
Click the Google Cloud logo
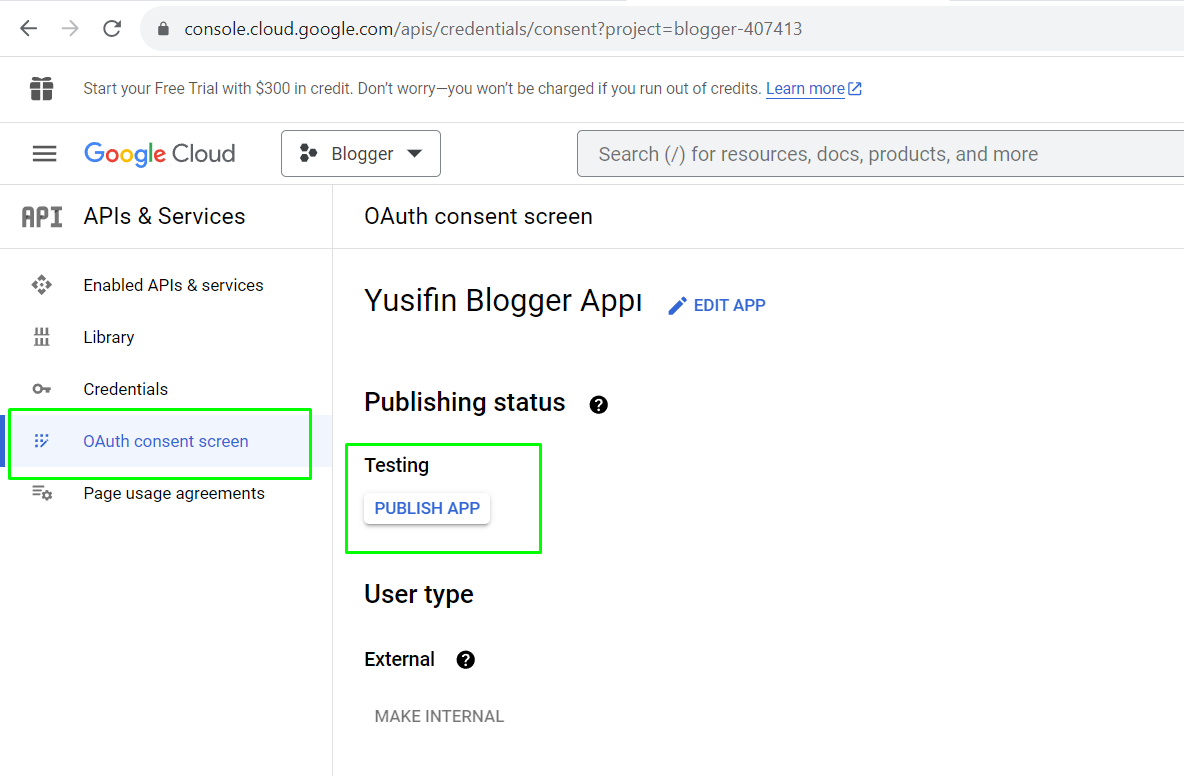click(159, 154)
